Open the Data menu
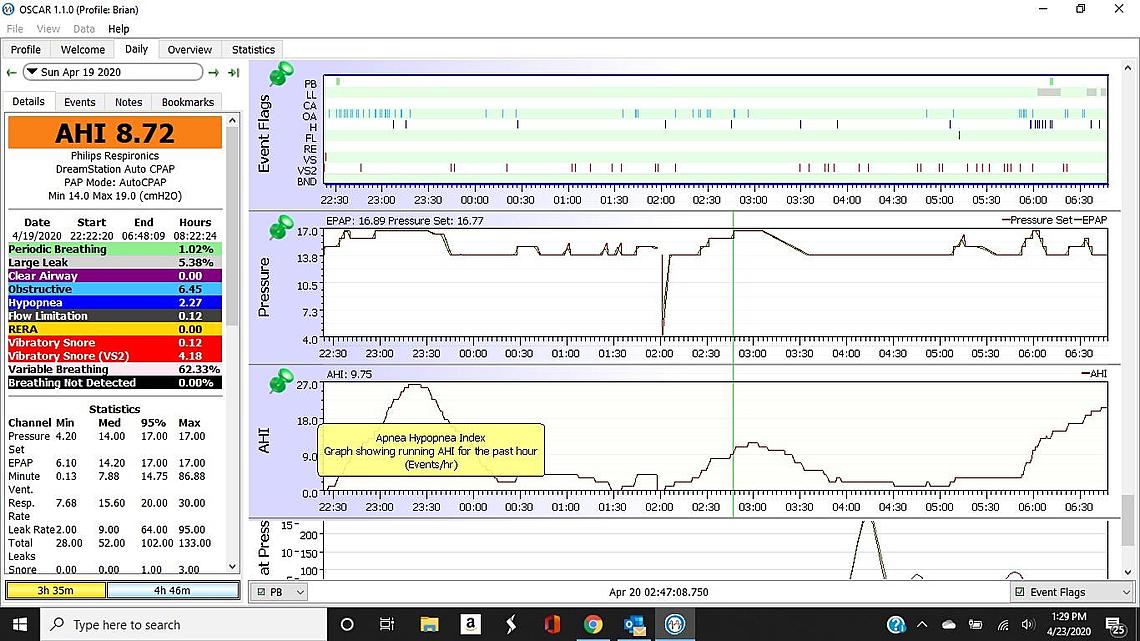Screen dimensions: 1140x641 pyautogui.click(x=84, y=29)
